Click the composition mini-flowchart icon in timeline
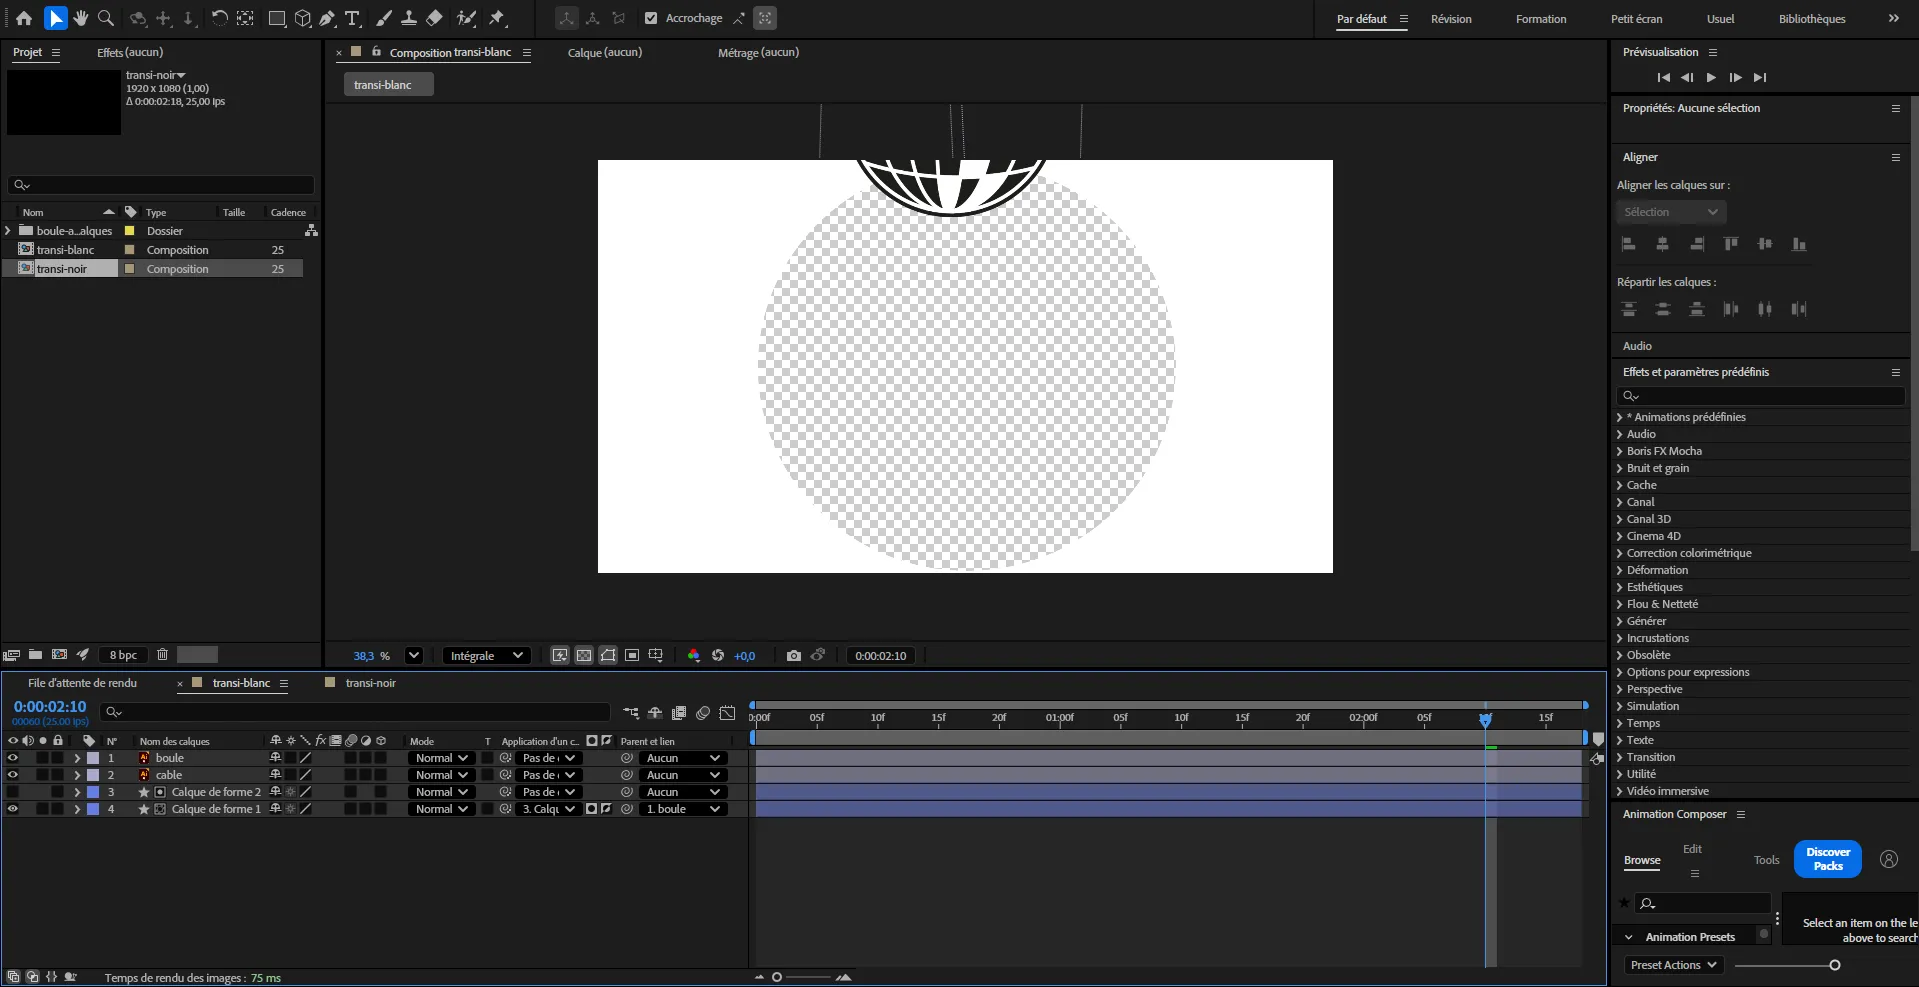Image resolution: width=1919 pixels, height=987 pixels. [x=631, y=713]
